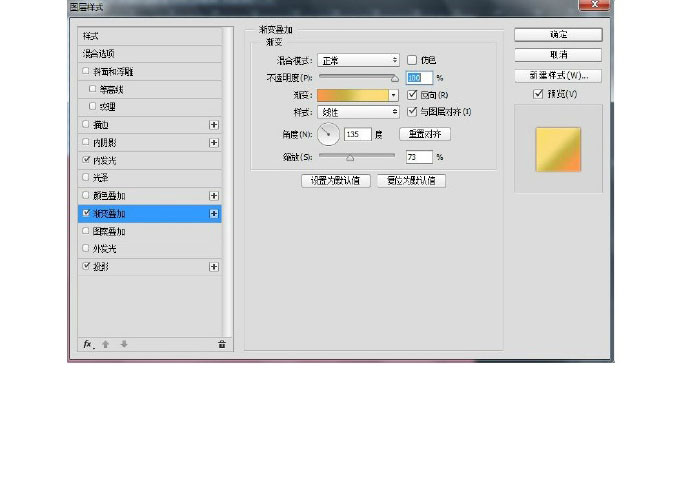Image resolution: width=690 pixels, height=480 pixels.
Task: Move effect down arrow icon
Action: [x=124, y=344]
